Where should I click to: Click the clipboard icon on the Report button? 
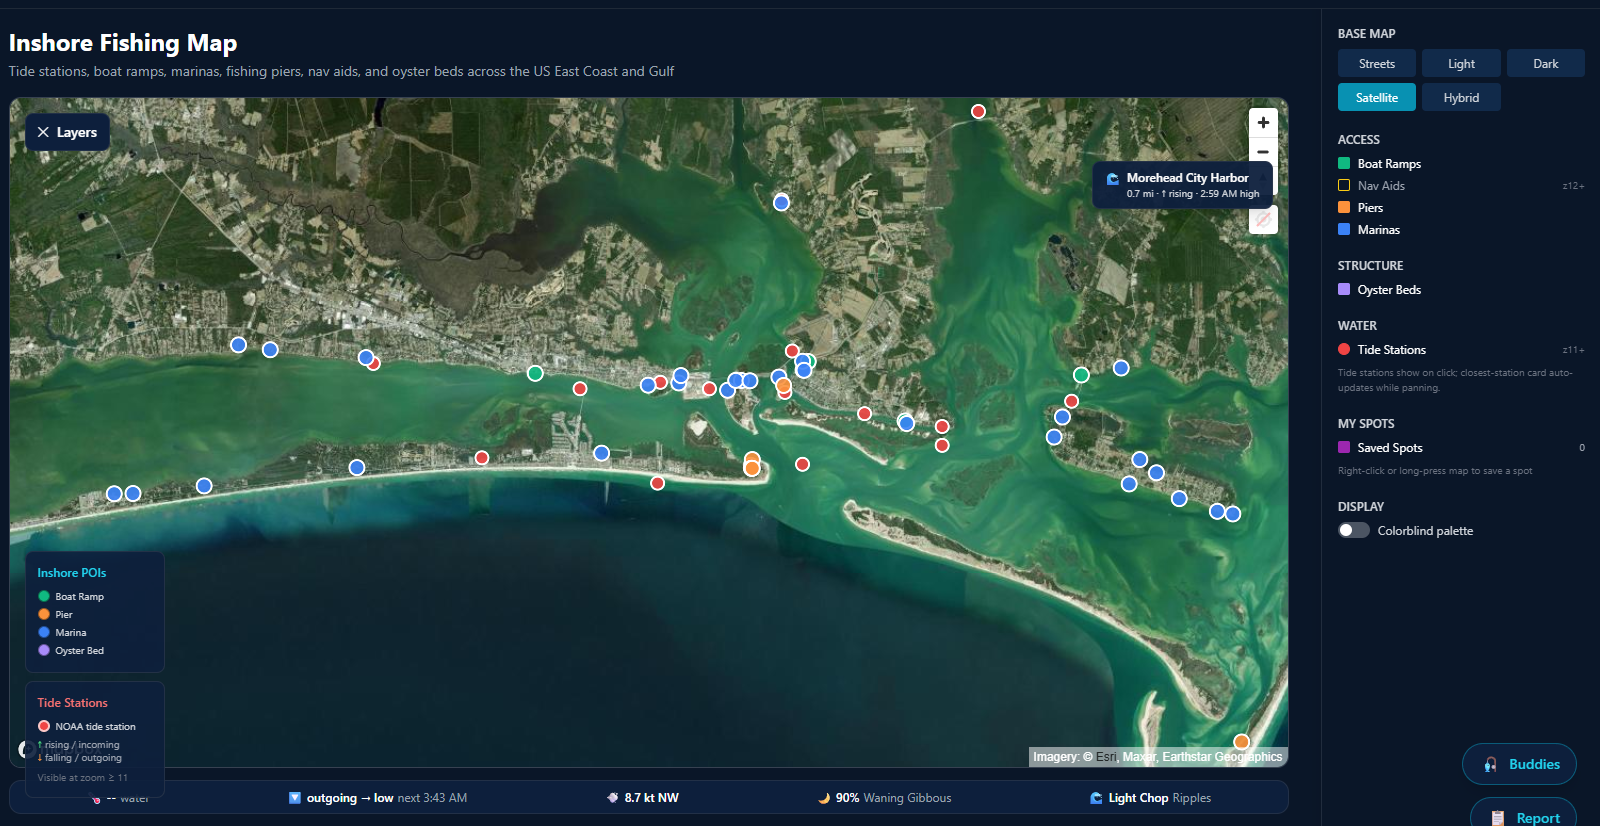coord(1497,818)
